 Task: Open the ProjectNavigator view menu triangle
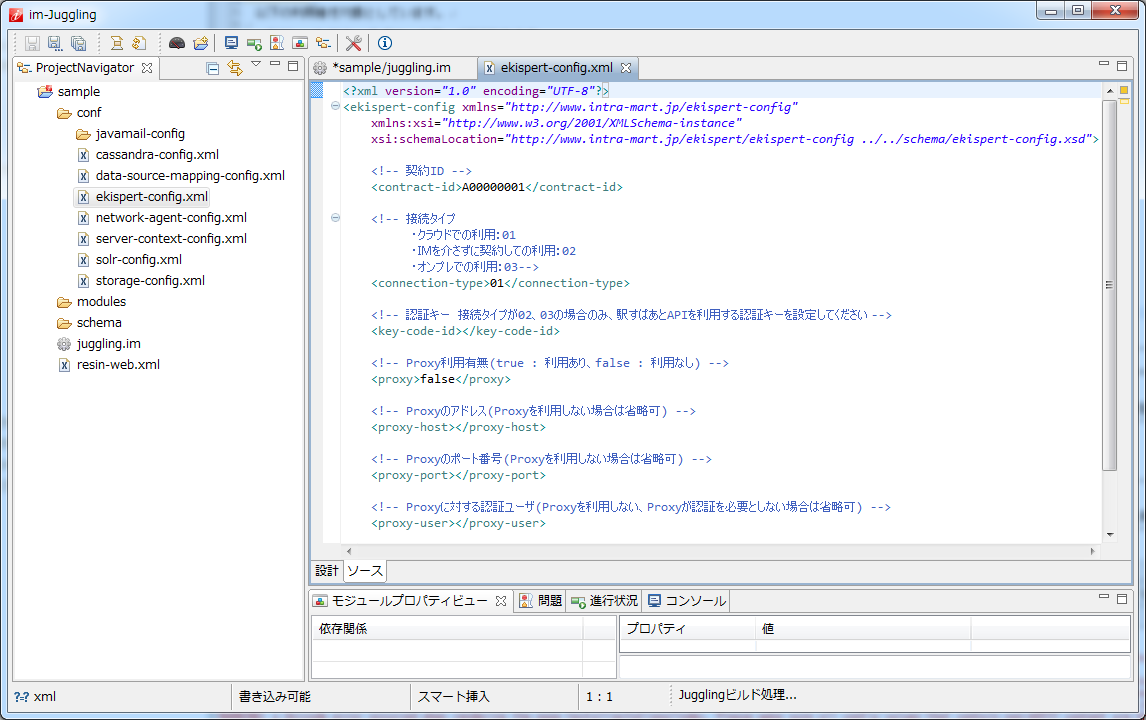tap(256, 64)
